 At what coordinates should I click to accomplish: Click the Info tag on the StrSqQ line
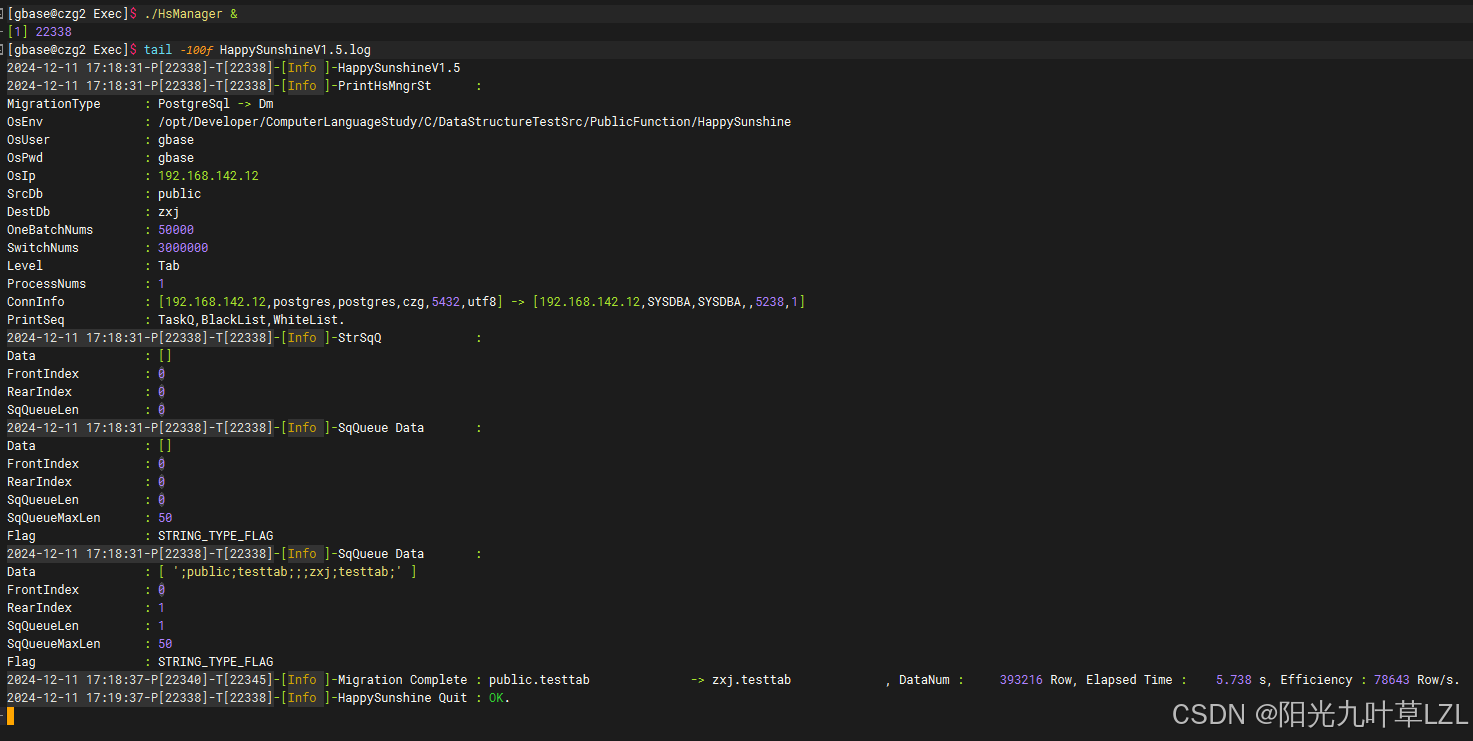302,338
